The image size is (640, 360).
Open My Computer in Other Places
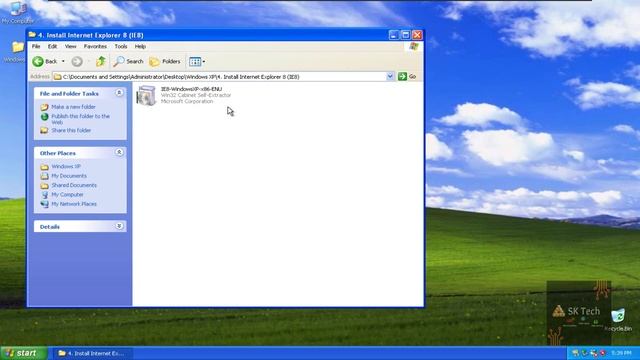pyautogui.click(x=67, y=195)
